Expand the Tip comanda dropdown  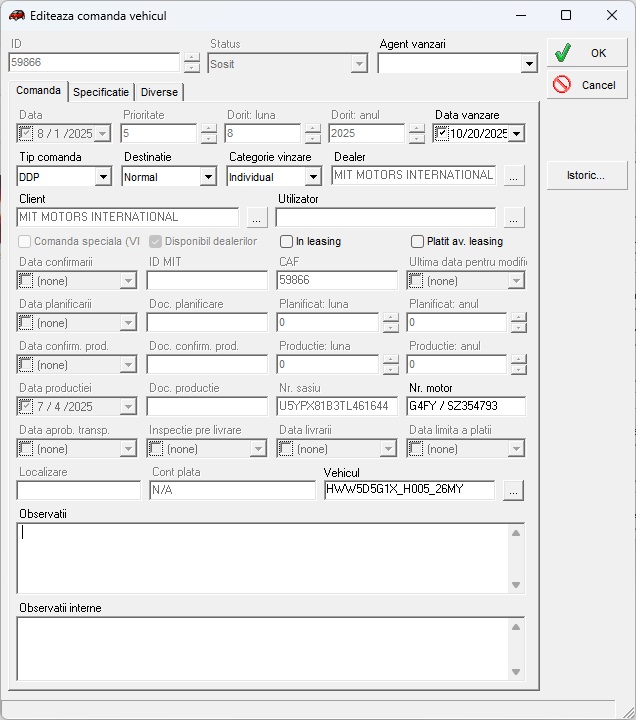103,177
